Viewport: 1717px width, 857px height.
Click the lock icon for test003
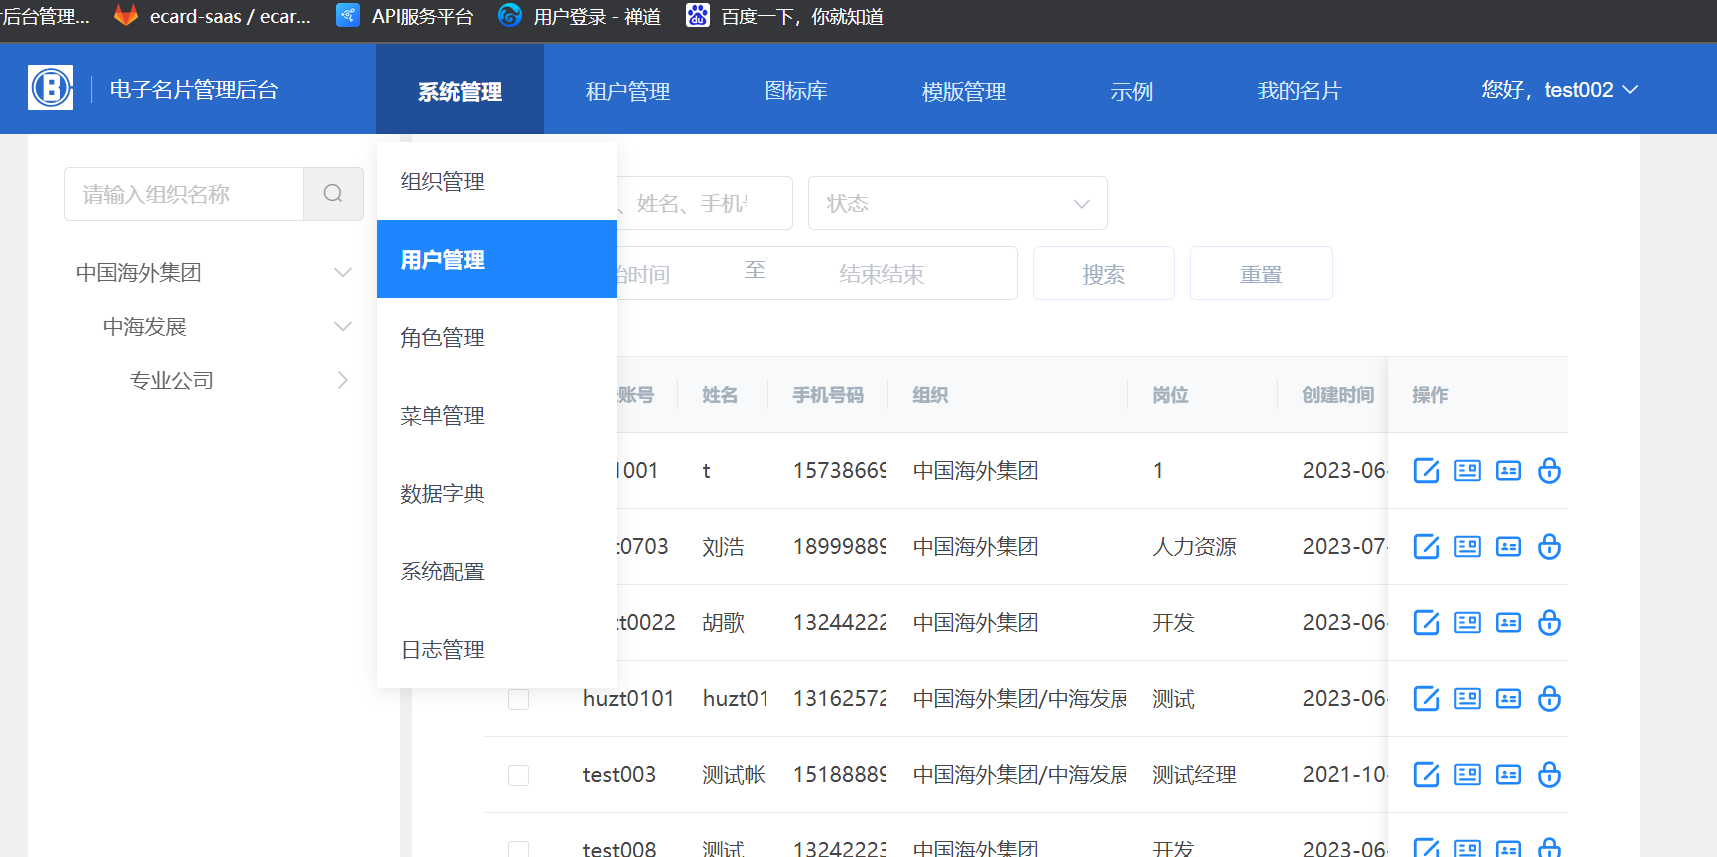1549,775
